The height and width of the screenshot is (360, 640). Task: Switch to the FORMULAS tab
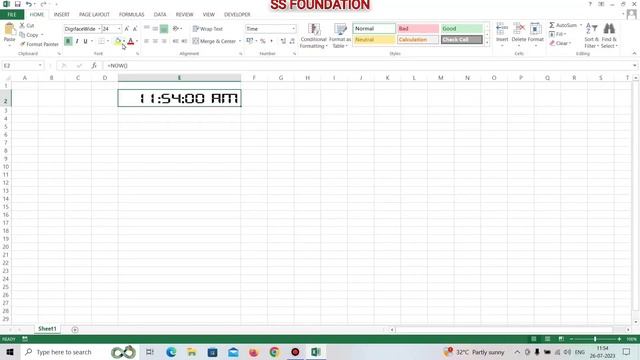pyautogui.click(x=131, y=15)
